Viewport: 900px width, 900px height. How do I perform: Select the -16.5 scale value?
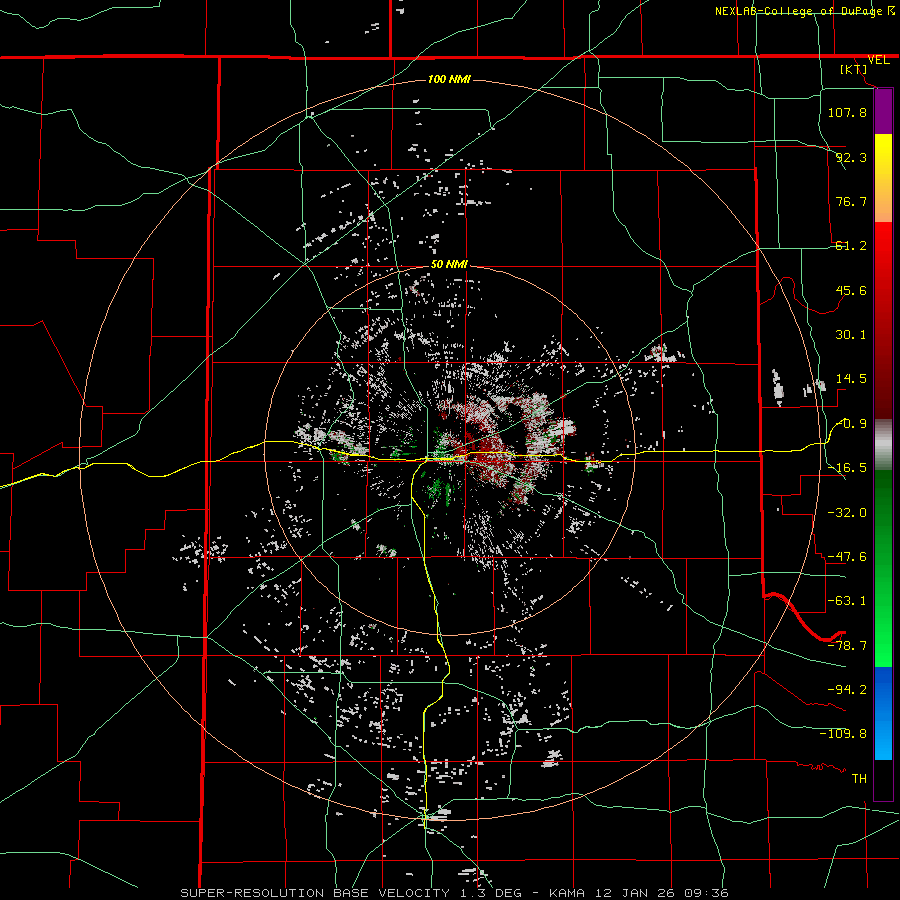click(x=847, y=468)
